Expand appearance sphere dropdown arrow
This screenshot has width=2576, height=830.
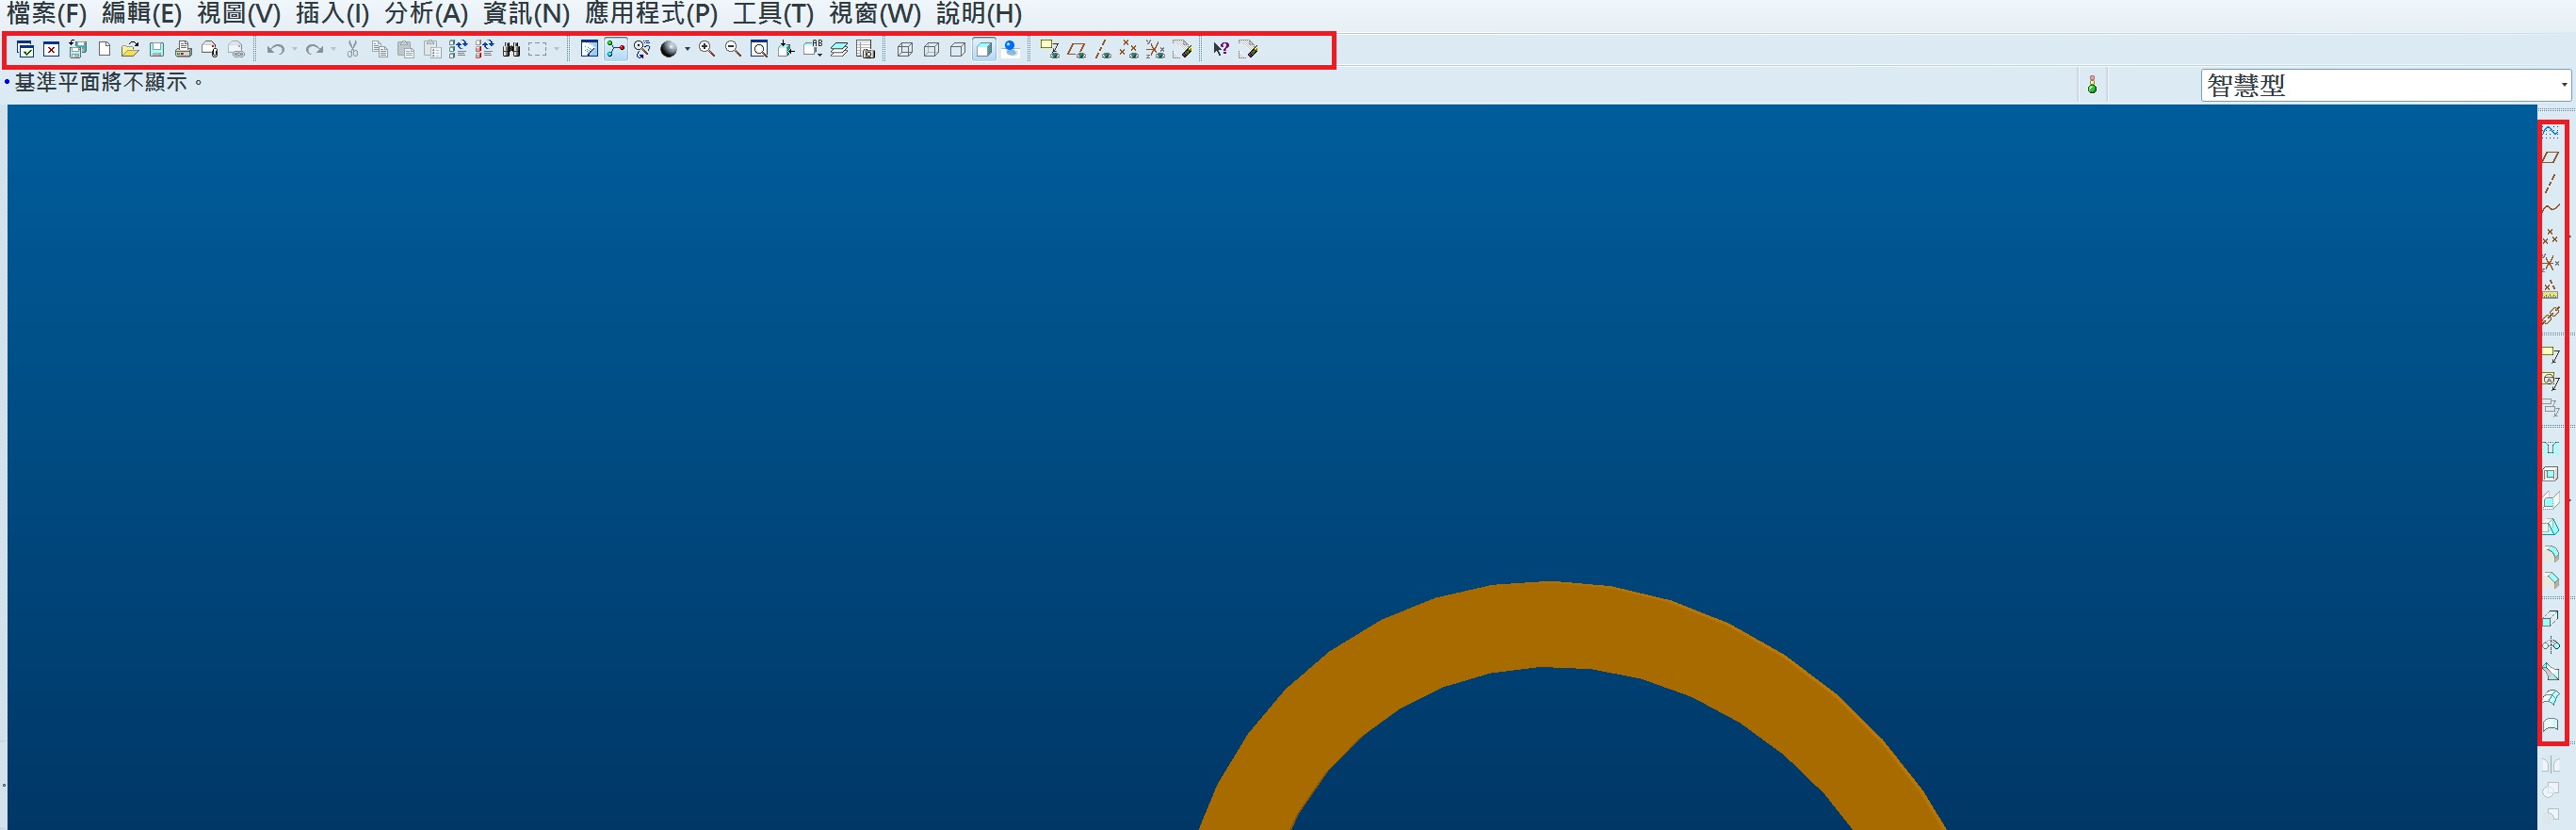687,49
